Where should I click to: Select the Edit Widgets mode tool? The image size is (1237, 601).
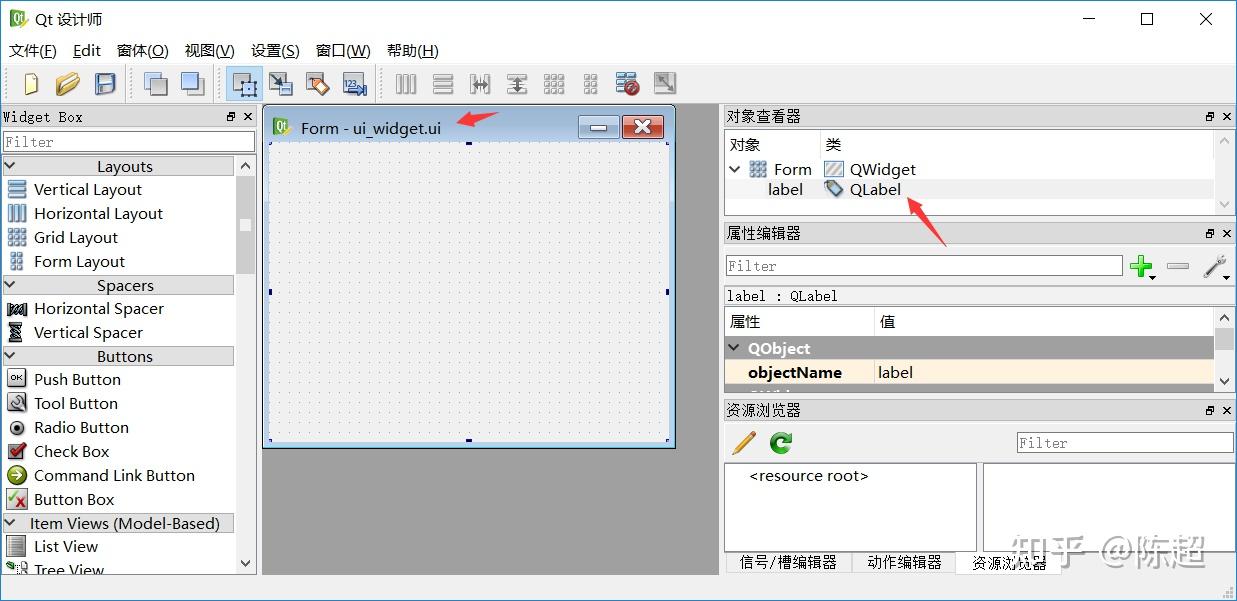[x=245, y=84]
